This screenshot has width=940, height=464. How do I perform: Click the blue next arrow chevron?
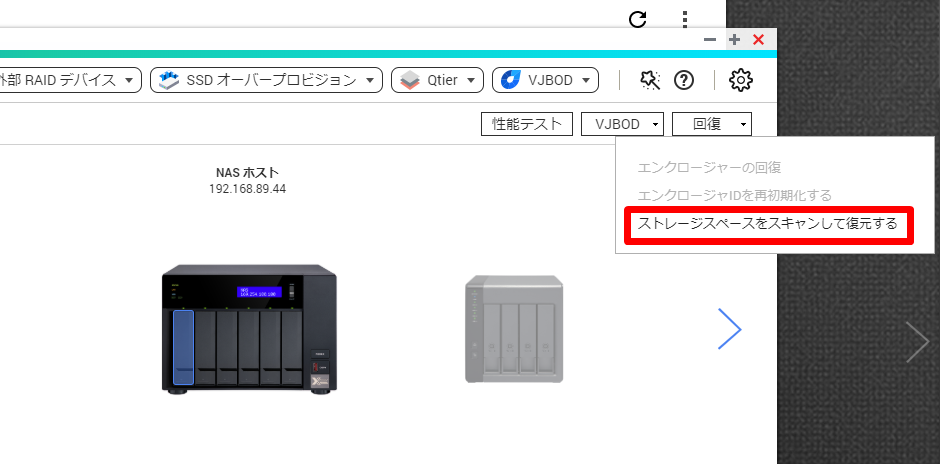click(x=730, y=329)
